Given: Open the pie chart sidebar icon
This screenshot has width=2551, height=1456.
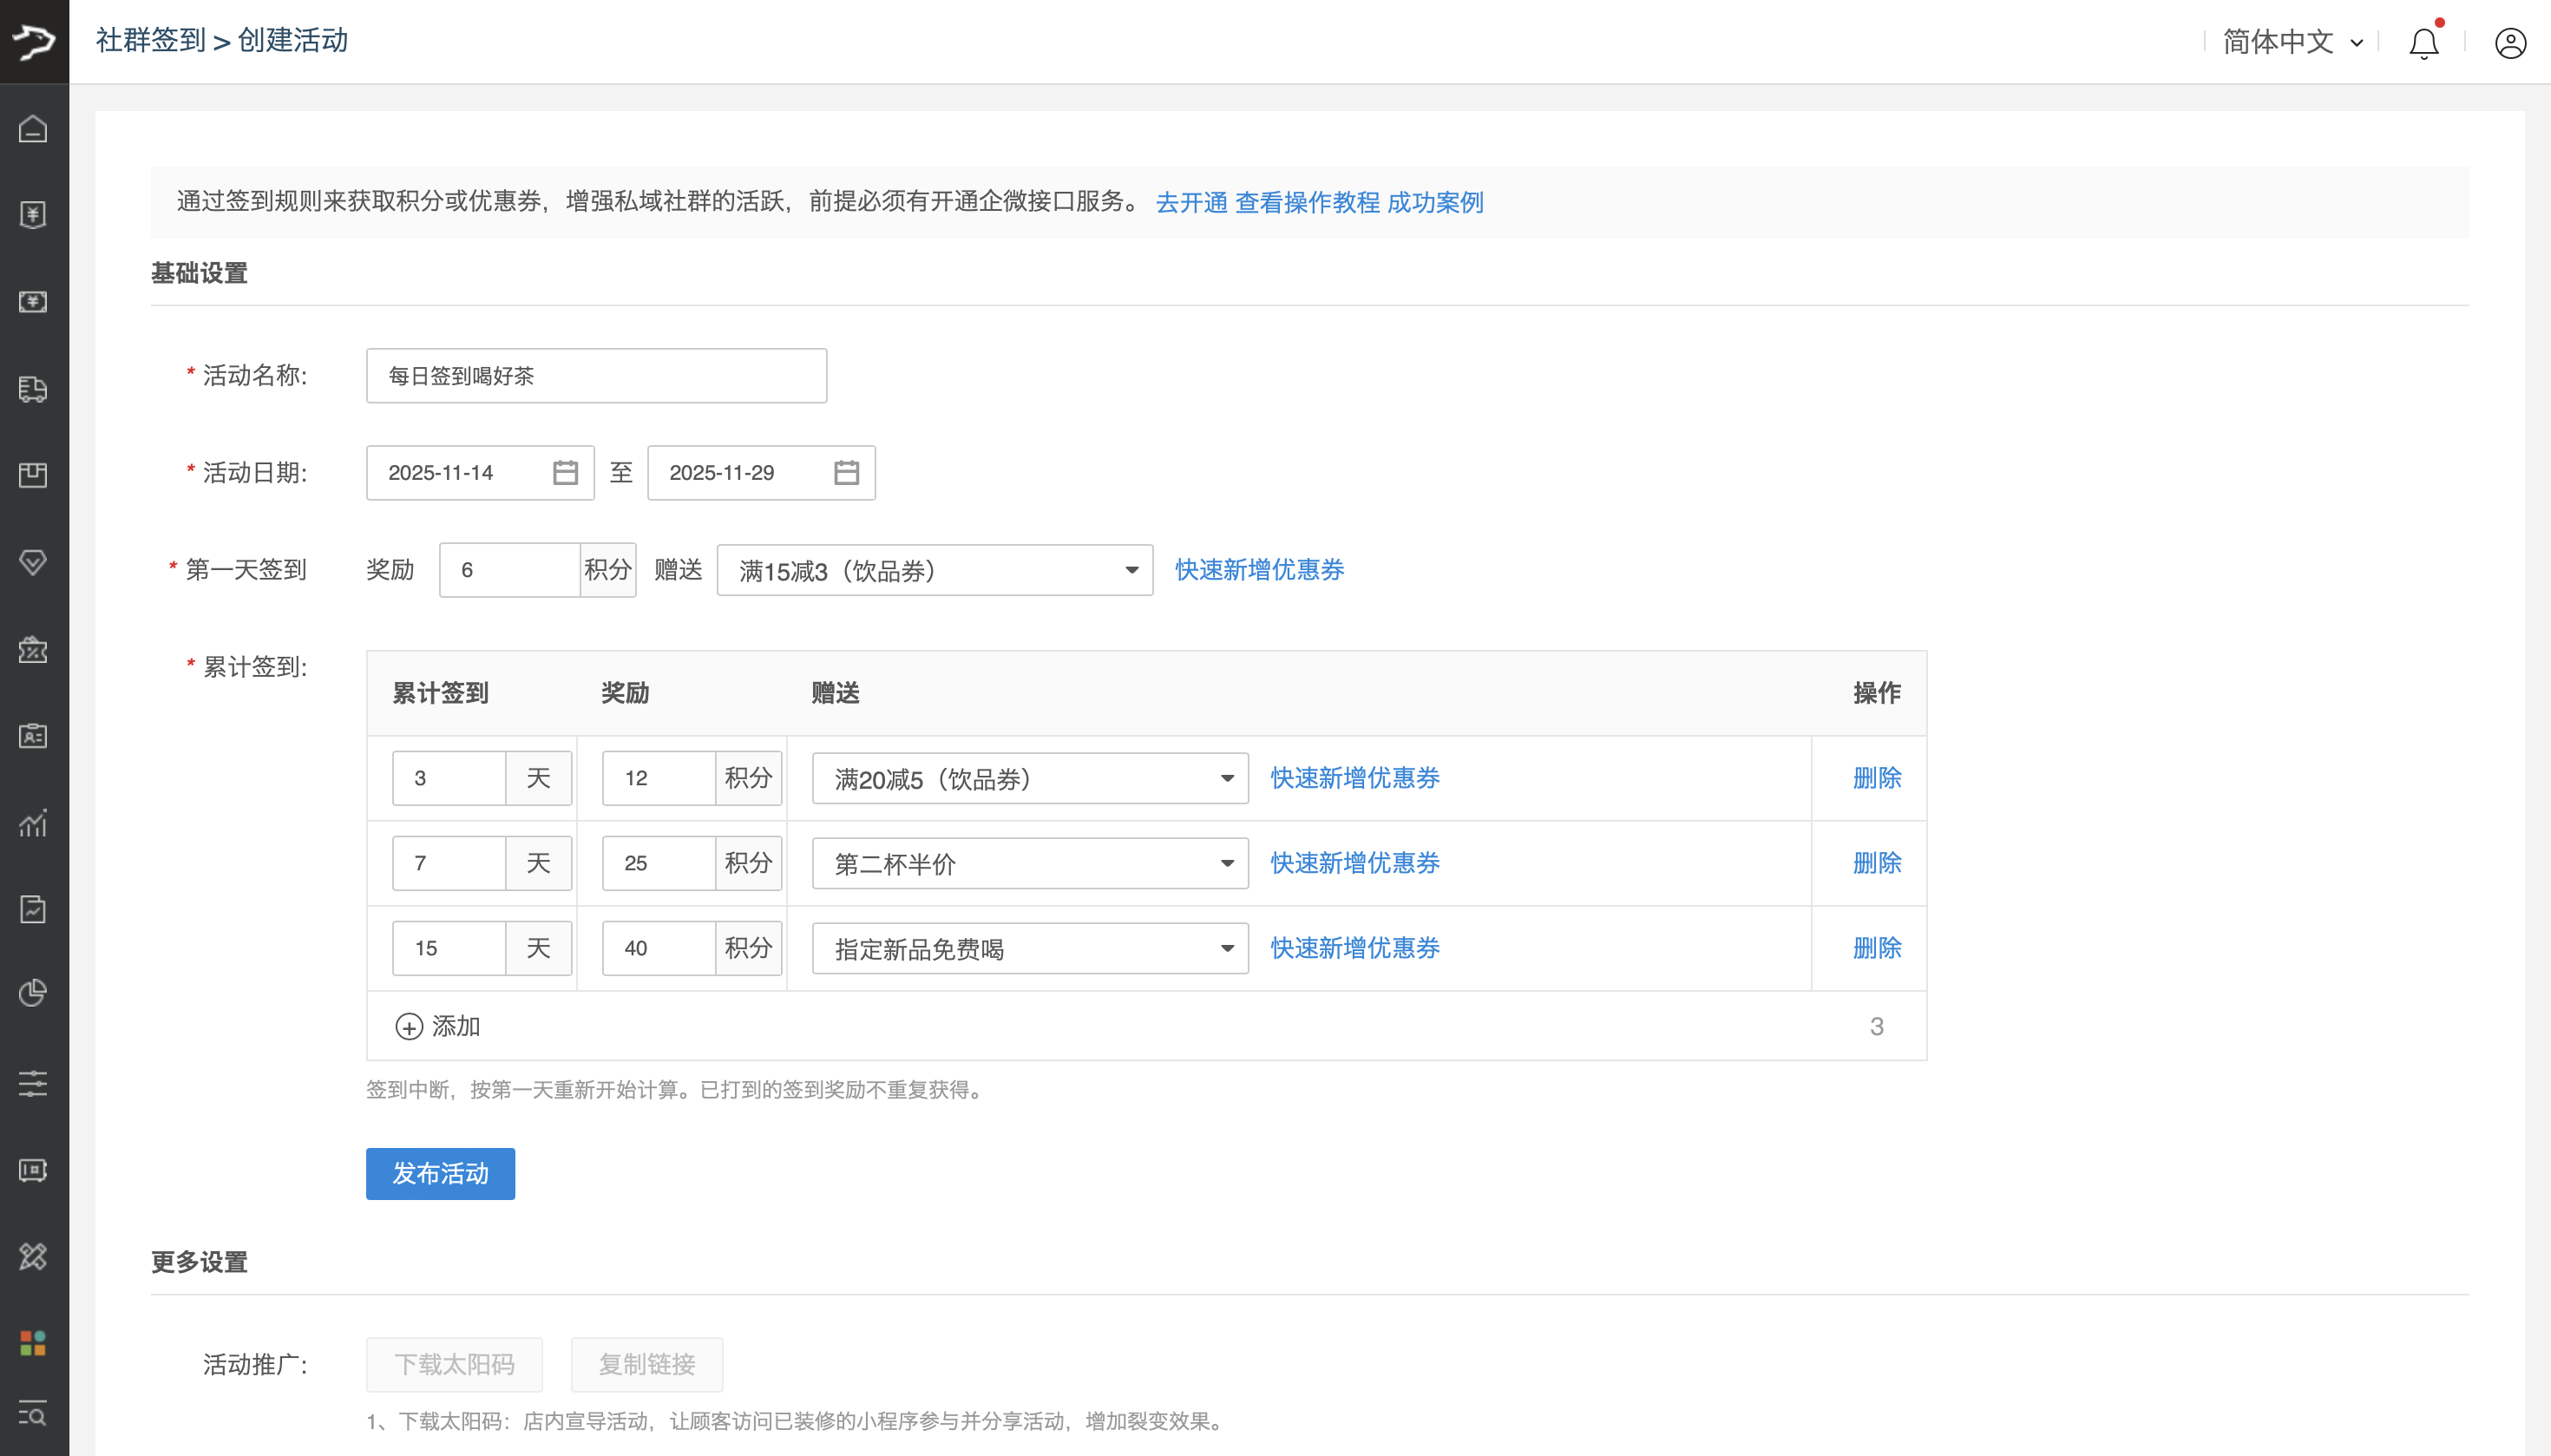Looking at the screenshot, I should point(33,993).
